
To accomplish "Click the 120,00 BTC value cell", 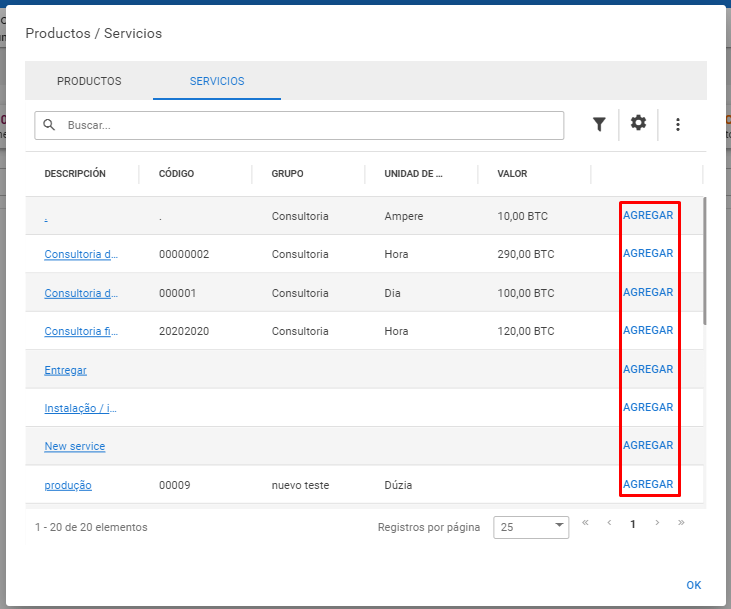I will (525, 331).
